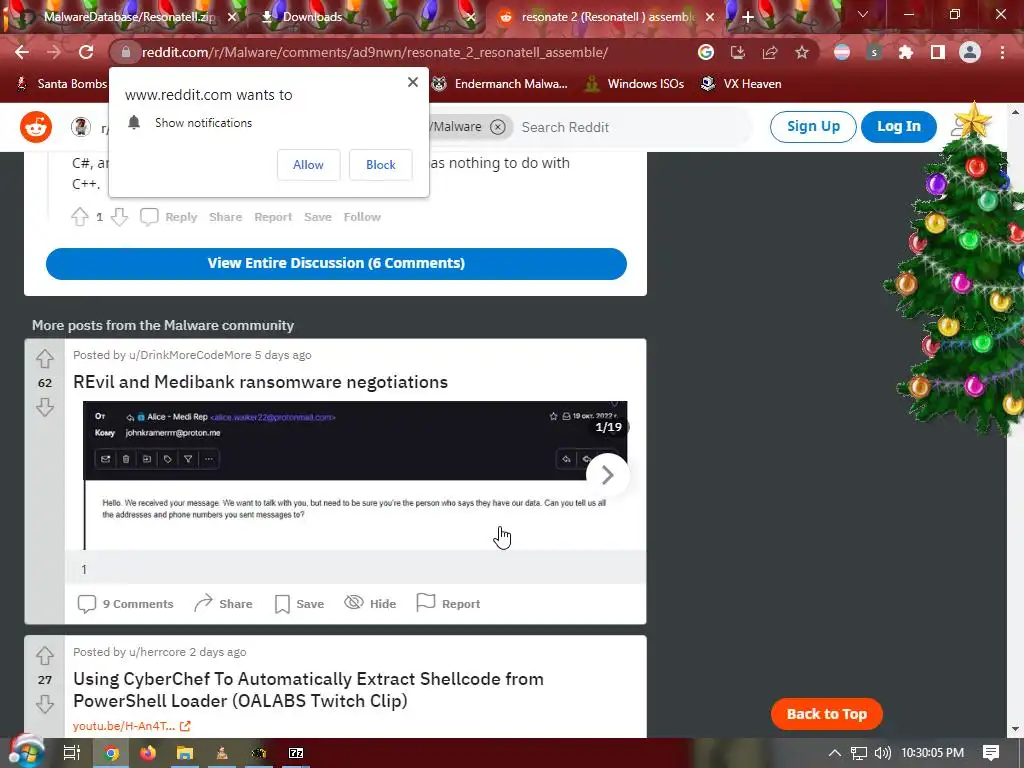This screenshot has height=768, width=1024.
Task: Click the Sign Up button
Action: 813,127
